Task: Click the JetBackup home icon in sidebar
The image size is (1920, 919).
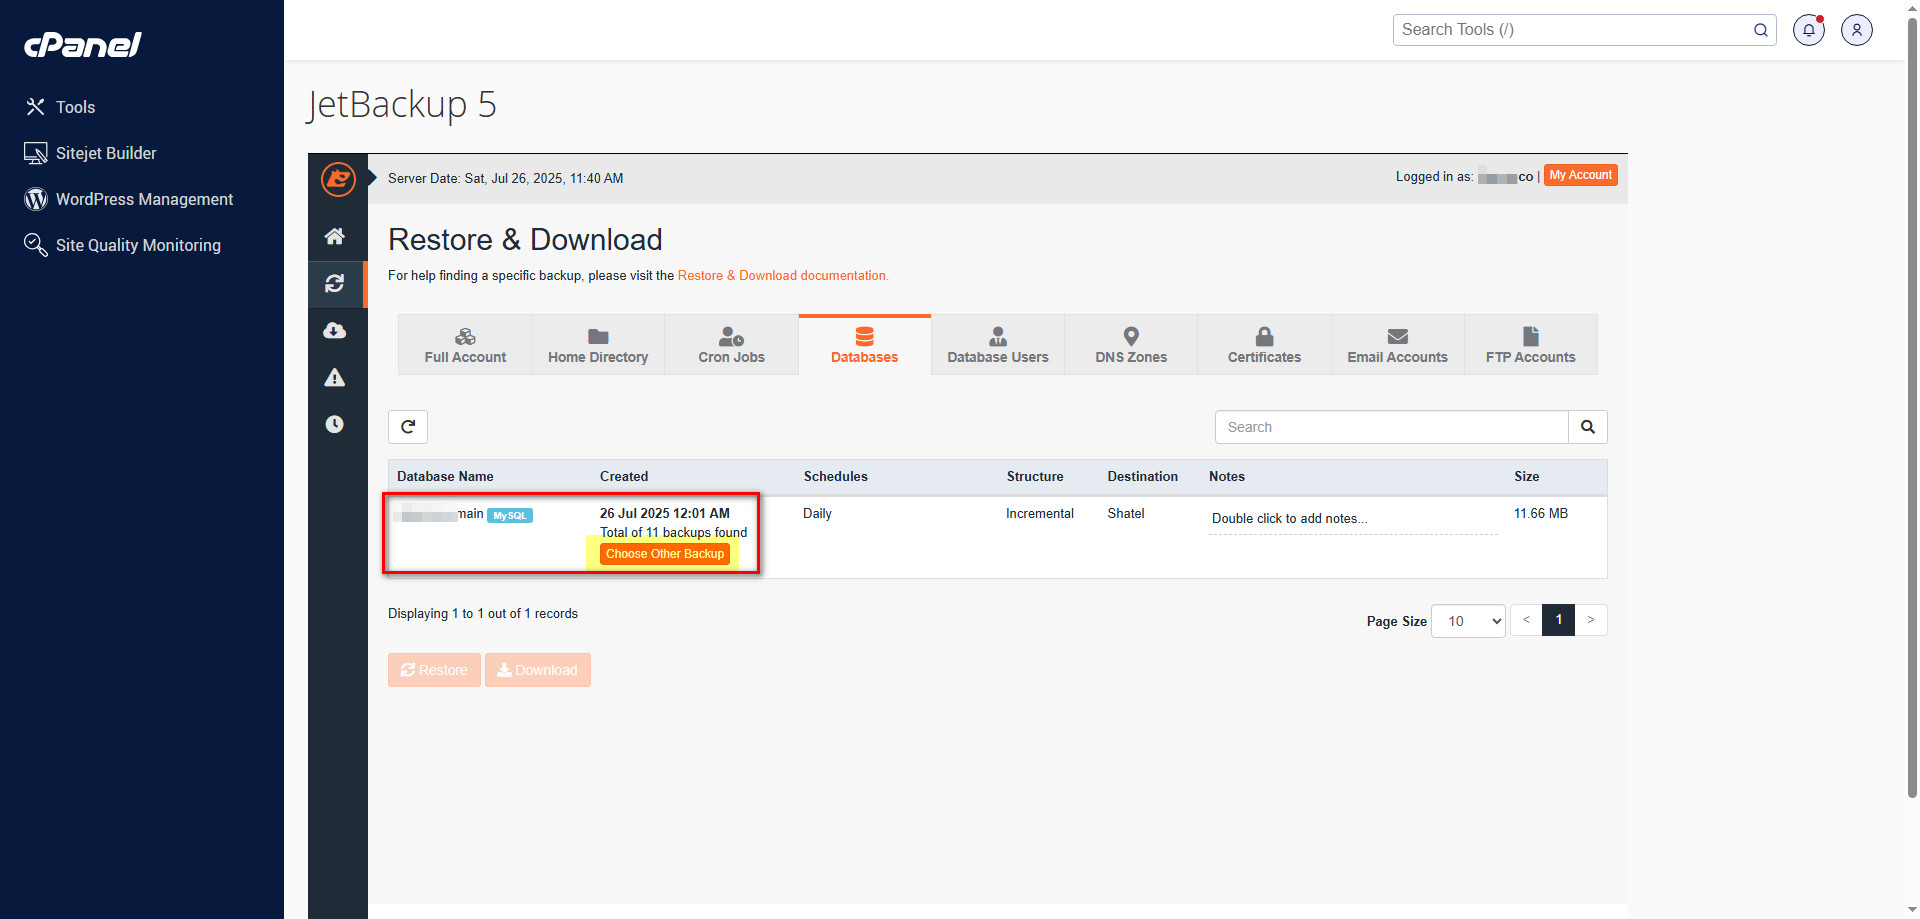Action: pos(335,236)
